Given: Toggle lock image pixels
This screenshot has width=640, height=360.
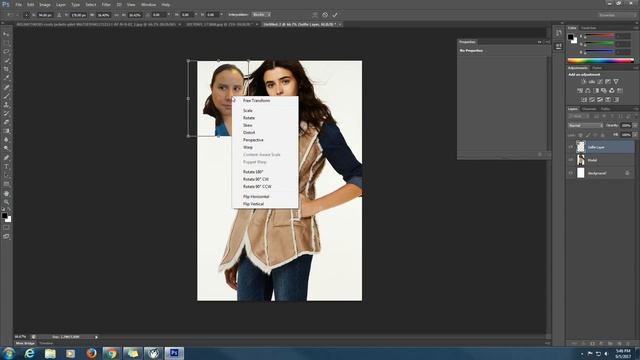Looking at the screenshot, I should 588,135.
